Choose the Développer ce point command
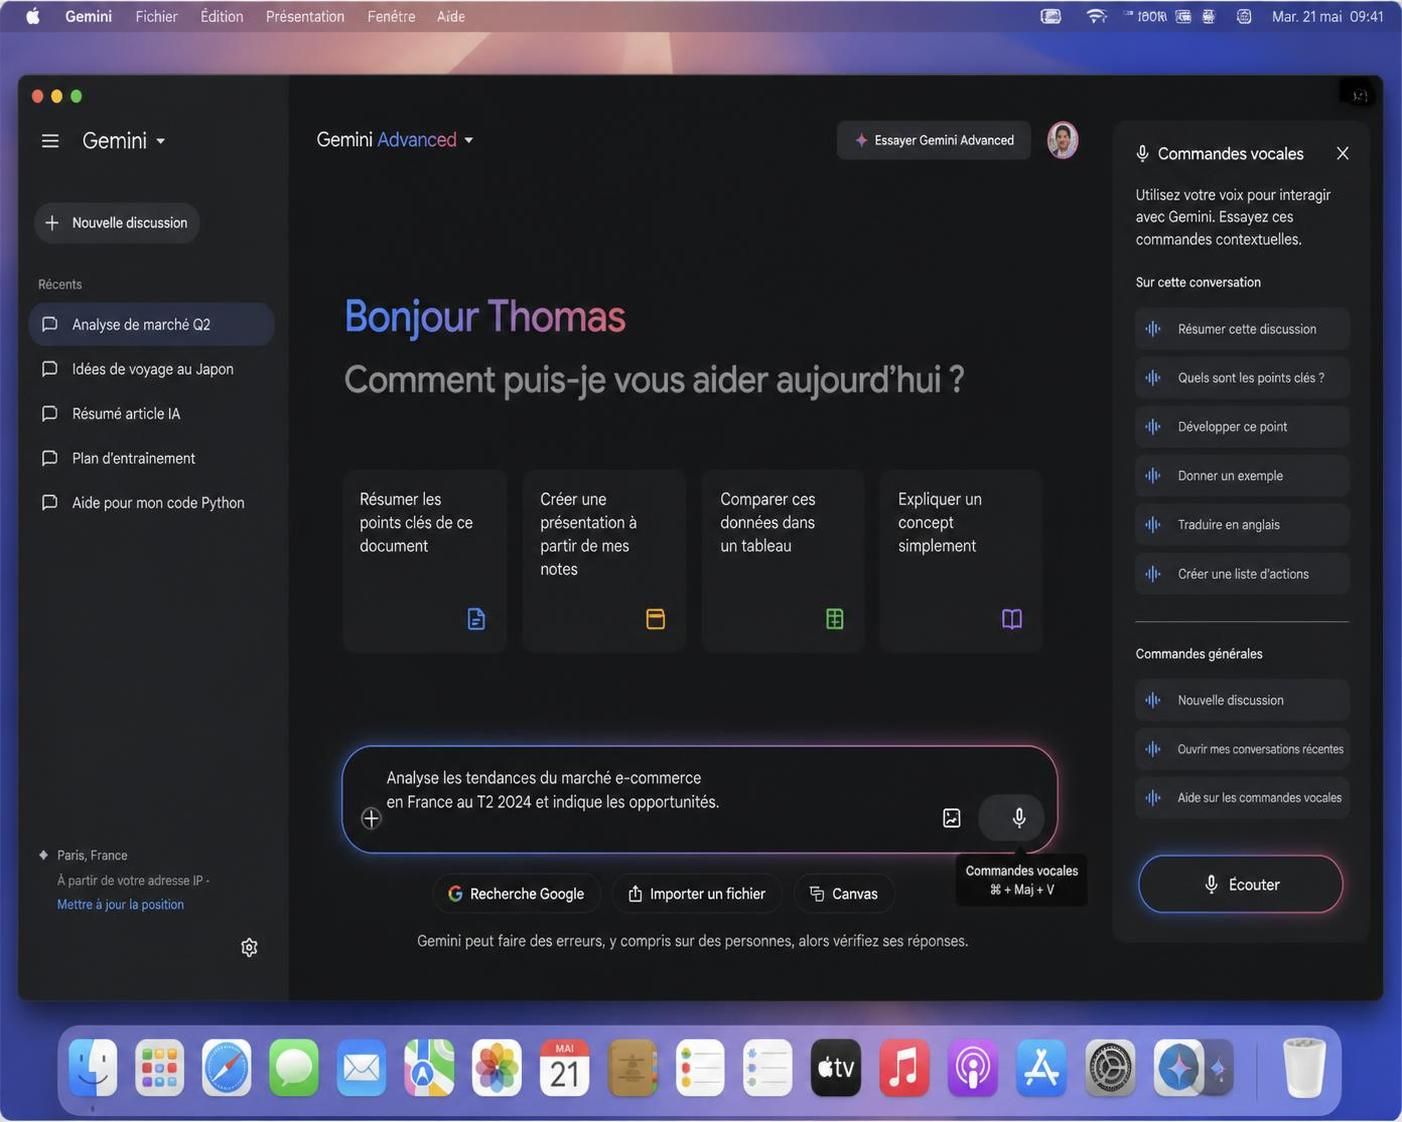This screenshot has width=1402, height=1122. [1242, 427]
